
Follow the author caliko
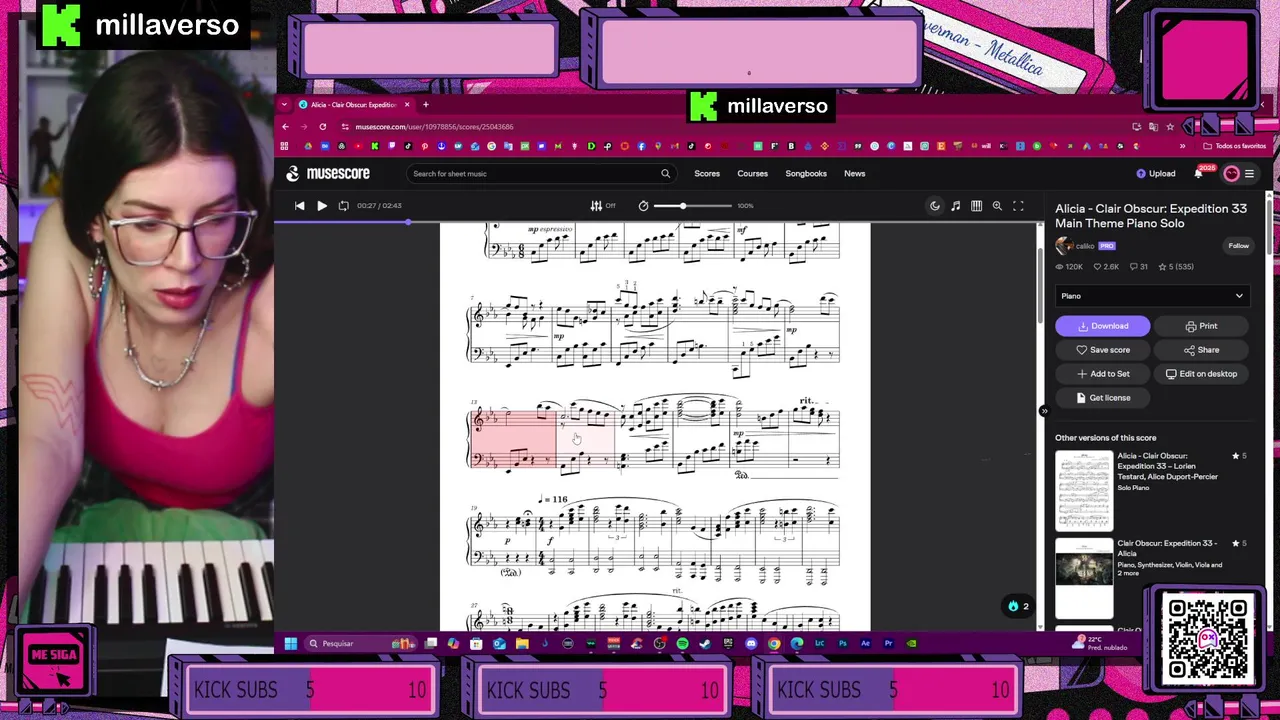click(1238, 245)
